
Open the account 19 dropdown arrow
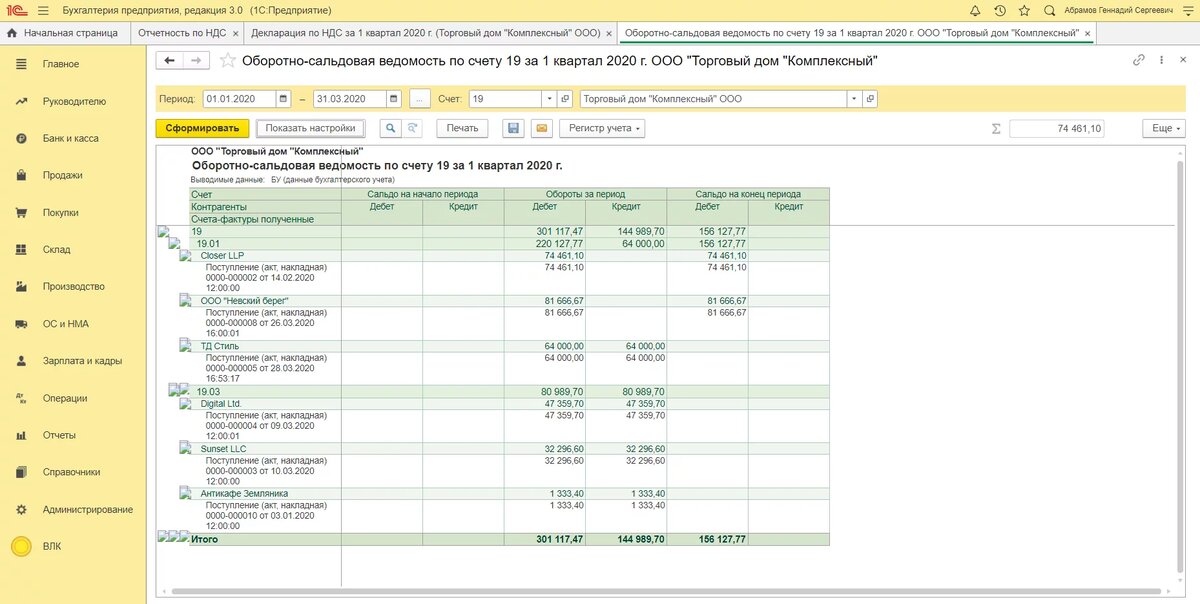point(548,99)
